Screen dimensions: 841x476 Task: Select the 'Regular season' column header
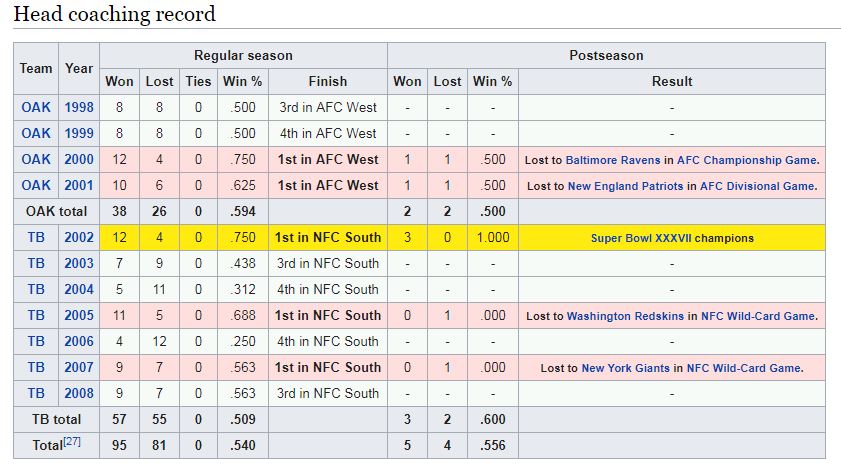[243, 55]
